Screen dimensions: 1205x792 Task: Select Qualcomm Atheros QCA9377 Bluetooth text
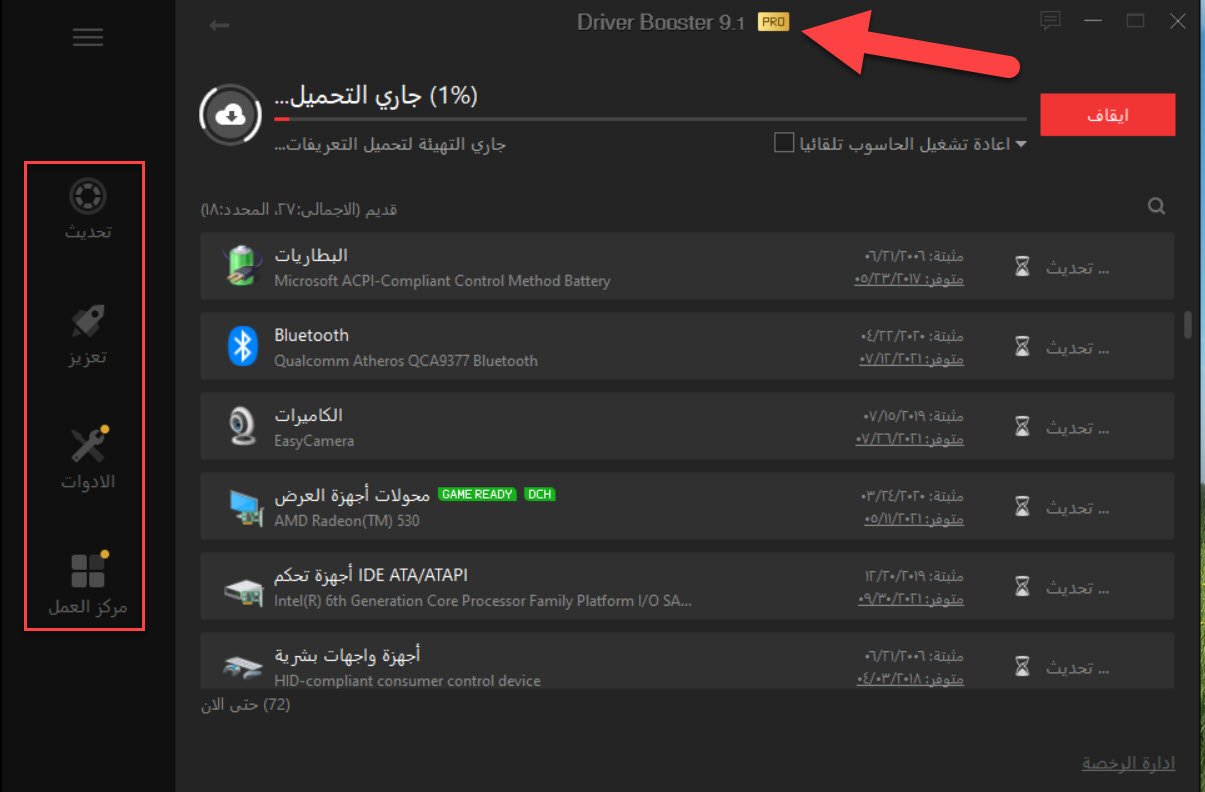point(406,361)
